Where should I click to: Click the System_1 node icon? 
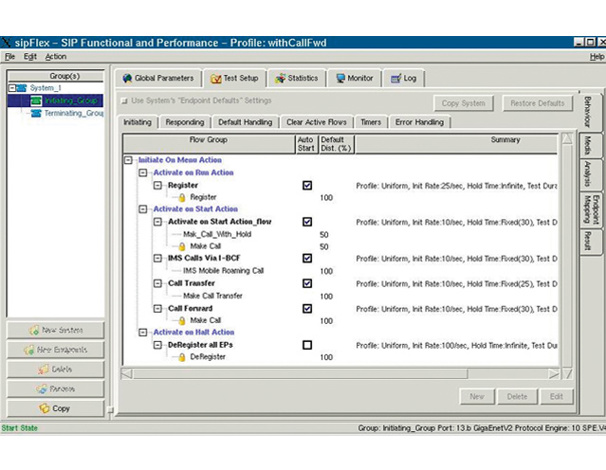22,88
